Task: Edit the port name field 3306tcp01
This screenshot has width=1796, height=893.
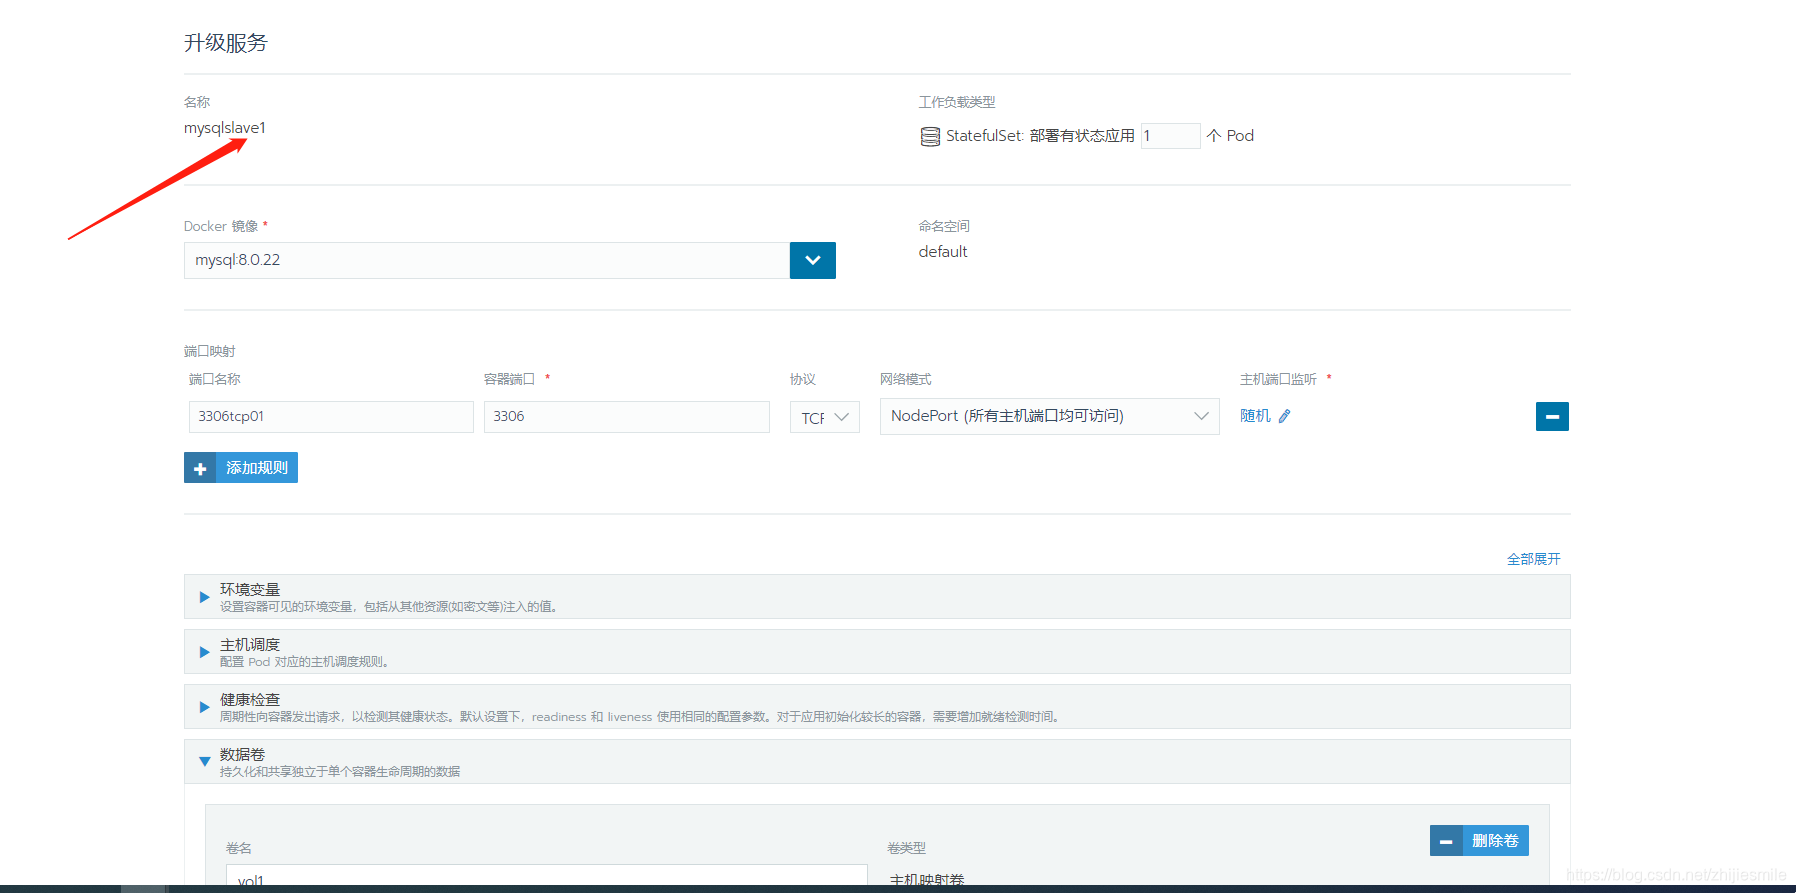Action: tap(331, 416)
